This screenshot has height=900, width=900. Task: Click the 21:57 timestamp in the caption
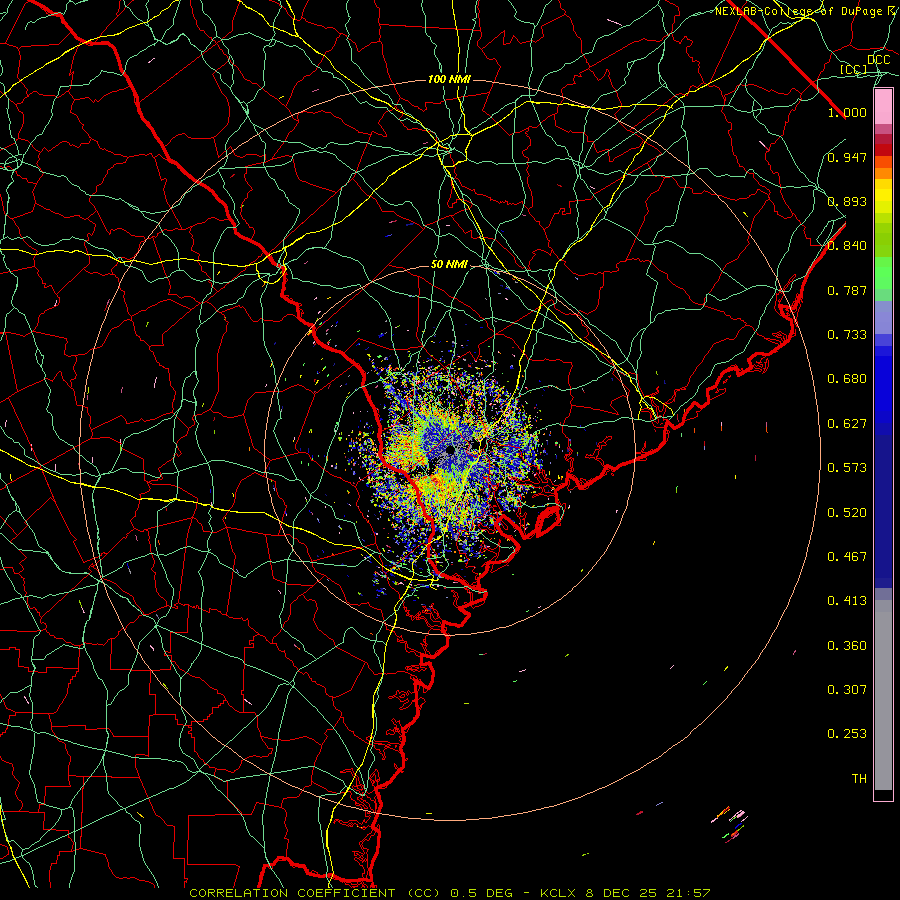click(688, 893)
